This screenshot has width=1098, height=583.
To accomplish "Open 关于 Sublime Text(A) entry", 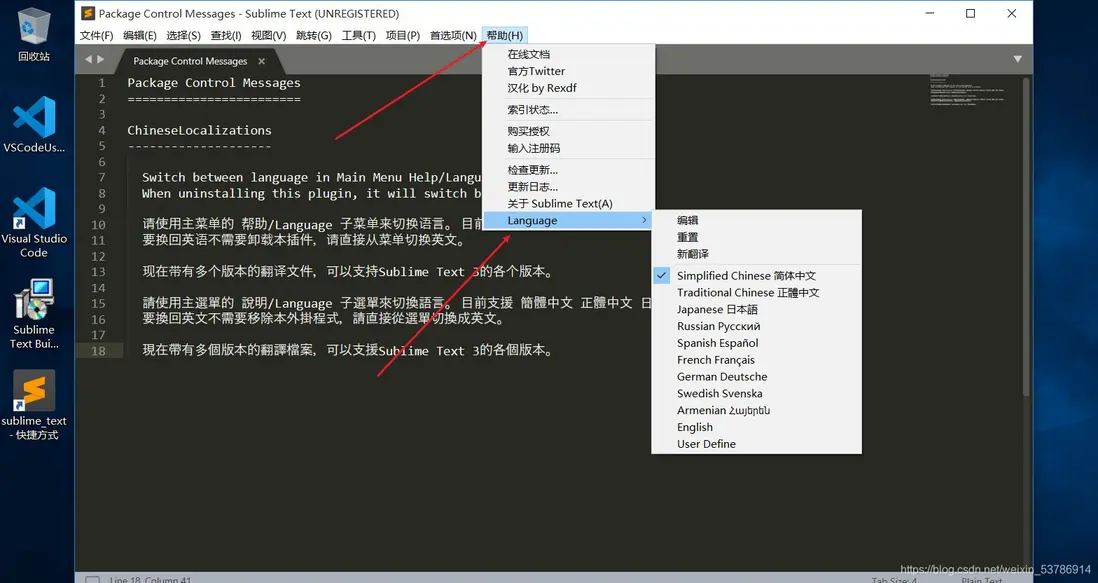I will pyautogui.click(x=569, y=203).
